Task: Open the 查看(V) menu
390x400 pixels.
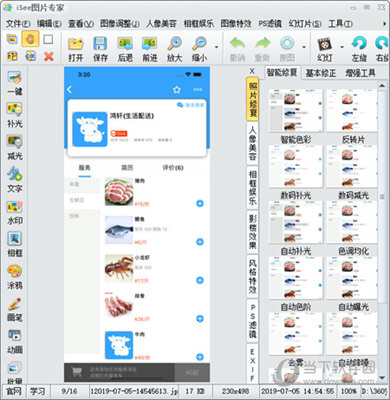Action: (81, 24)
